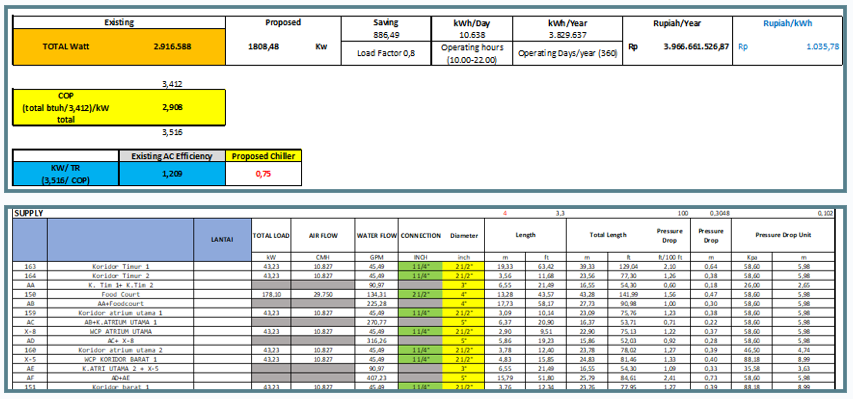Image resolution: width=853 pixels, height=399 pixels.
Task: Click the Saving 886,49 cell
Action: [386, 28]
